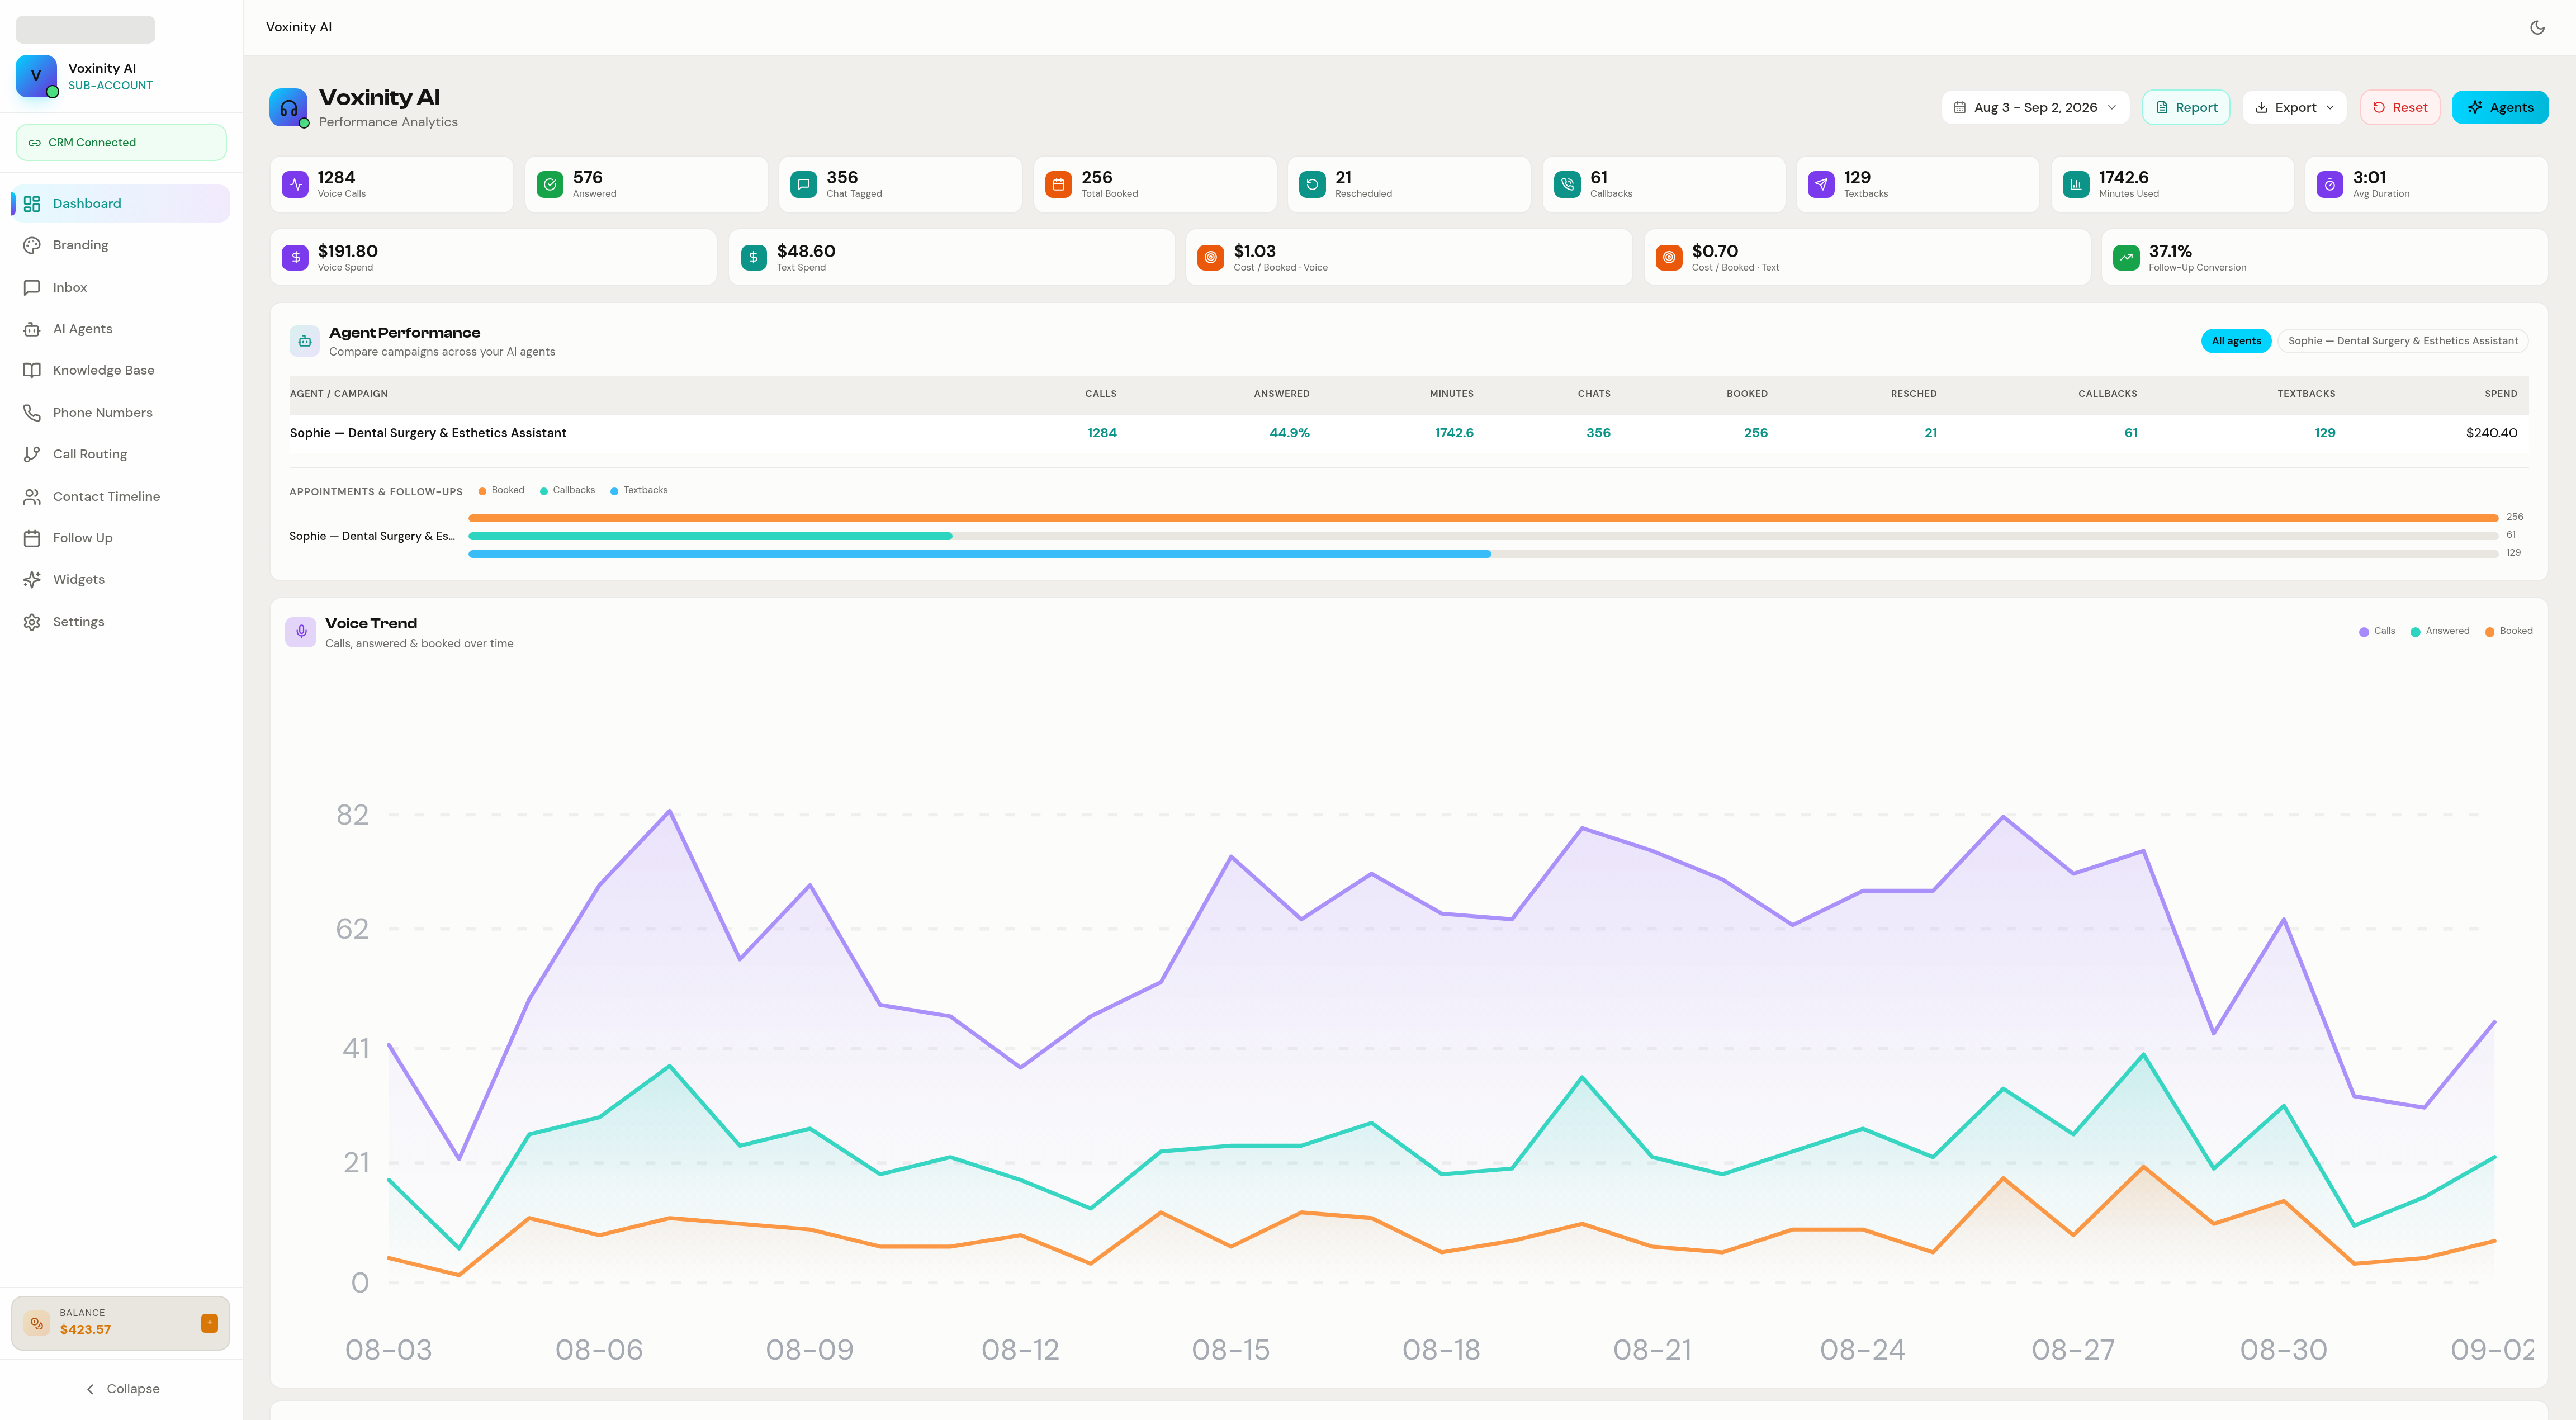Click the 08-15 date on the chart axis

point(1230,1350)
